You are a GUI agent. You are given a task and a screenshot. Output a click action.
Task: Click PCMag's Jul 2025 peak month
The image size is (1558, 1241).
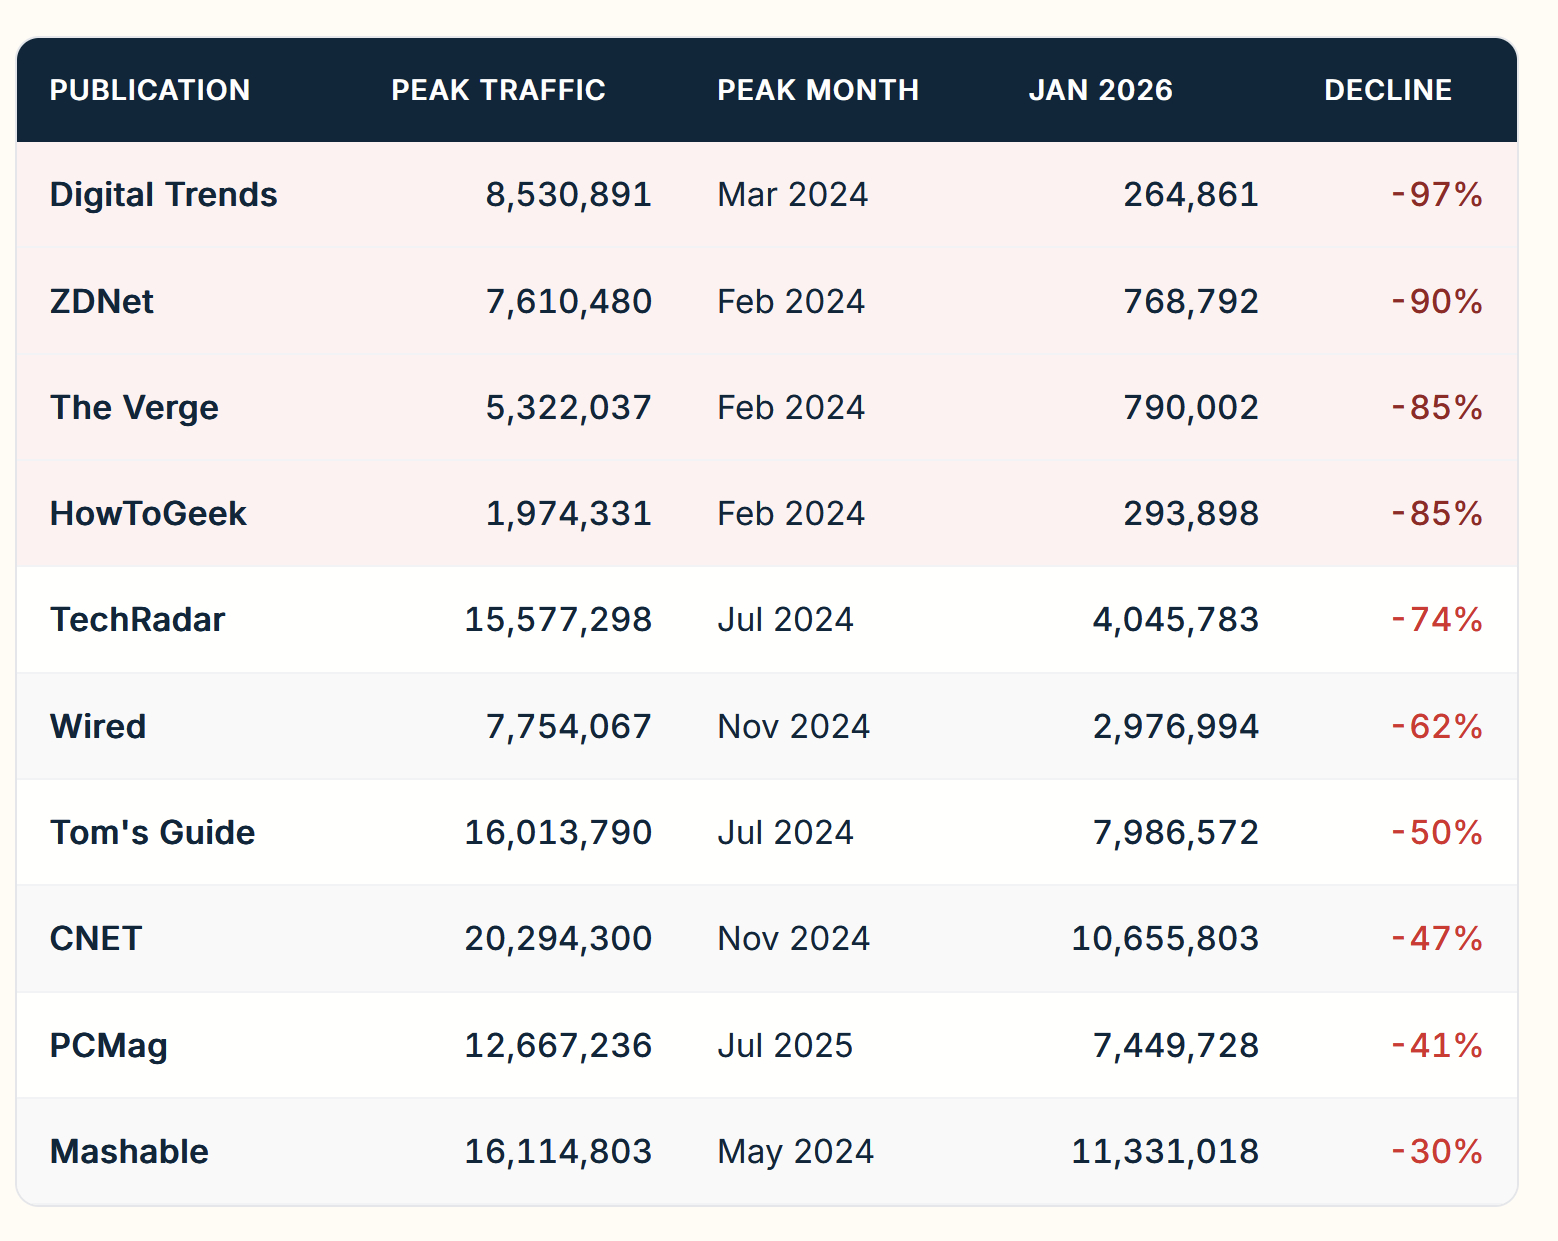pos(785,1046)
